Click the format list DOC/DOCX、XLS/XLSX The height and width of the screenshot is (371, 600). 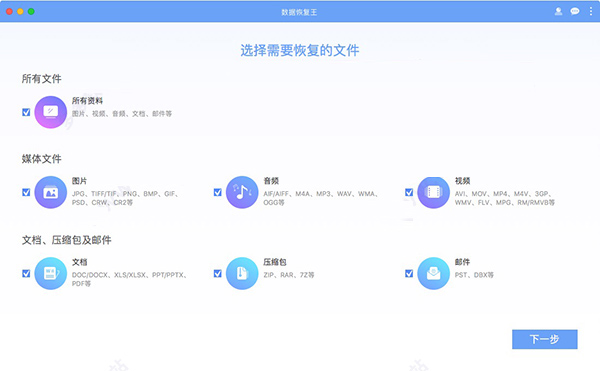point(129,279)
